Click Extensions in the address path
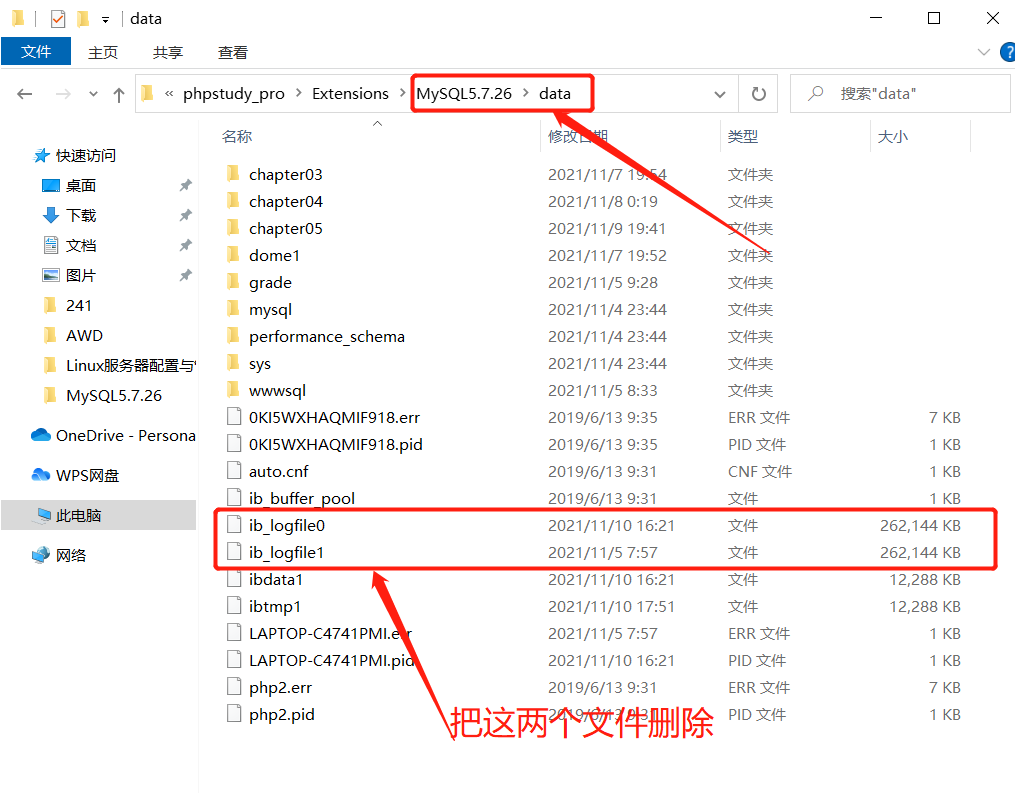Viewport: 1015px width, 793px height. 350,94
